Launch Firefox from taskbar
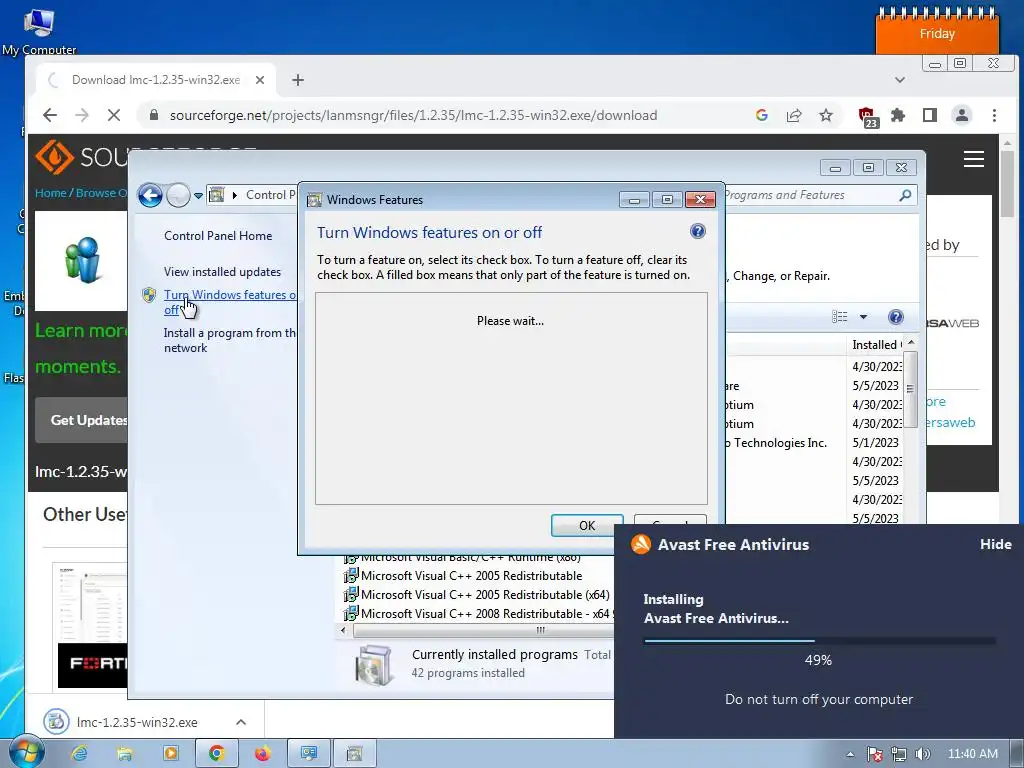 tap(263, 754)
